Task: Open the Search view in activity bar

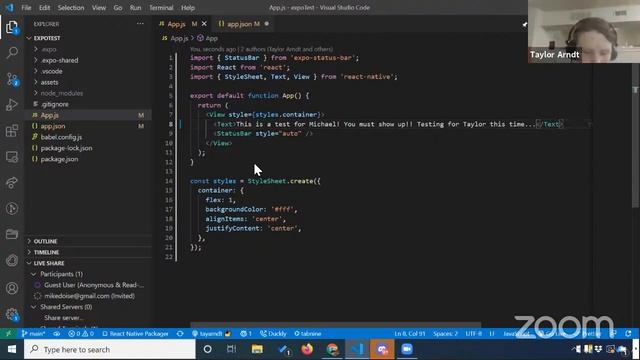Action: 12,52
